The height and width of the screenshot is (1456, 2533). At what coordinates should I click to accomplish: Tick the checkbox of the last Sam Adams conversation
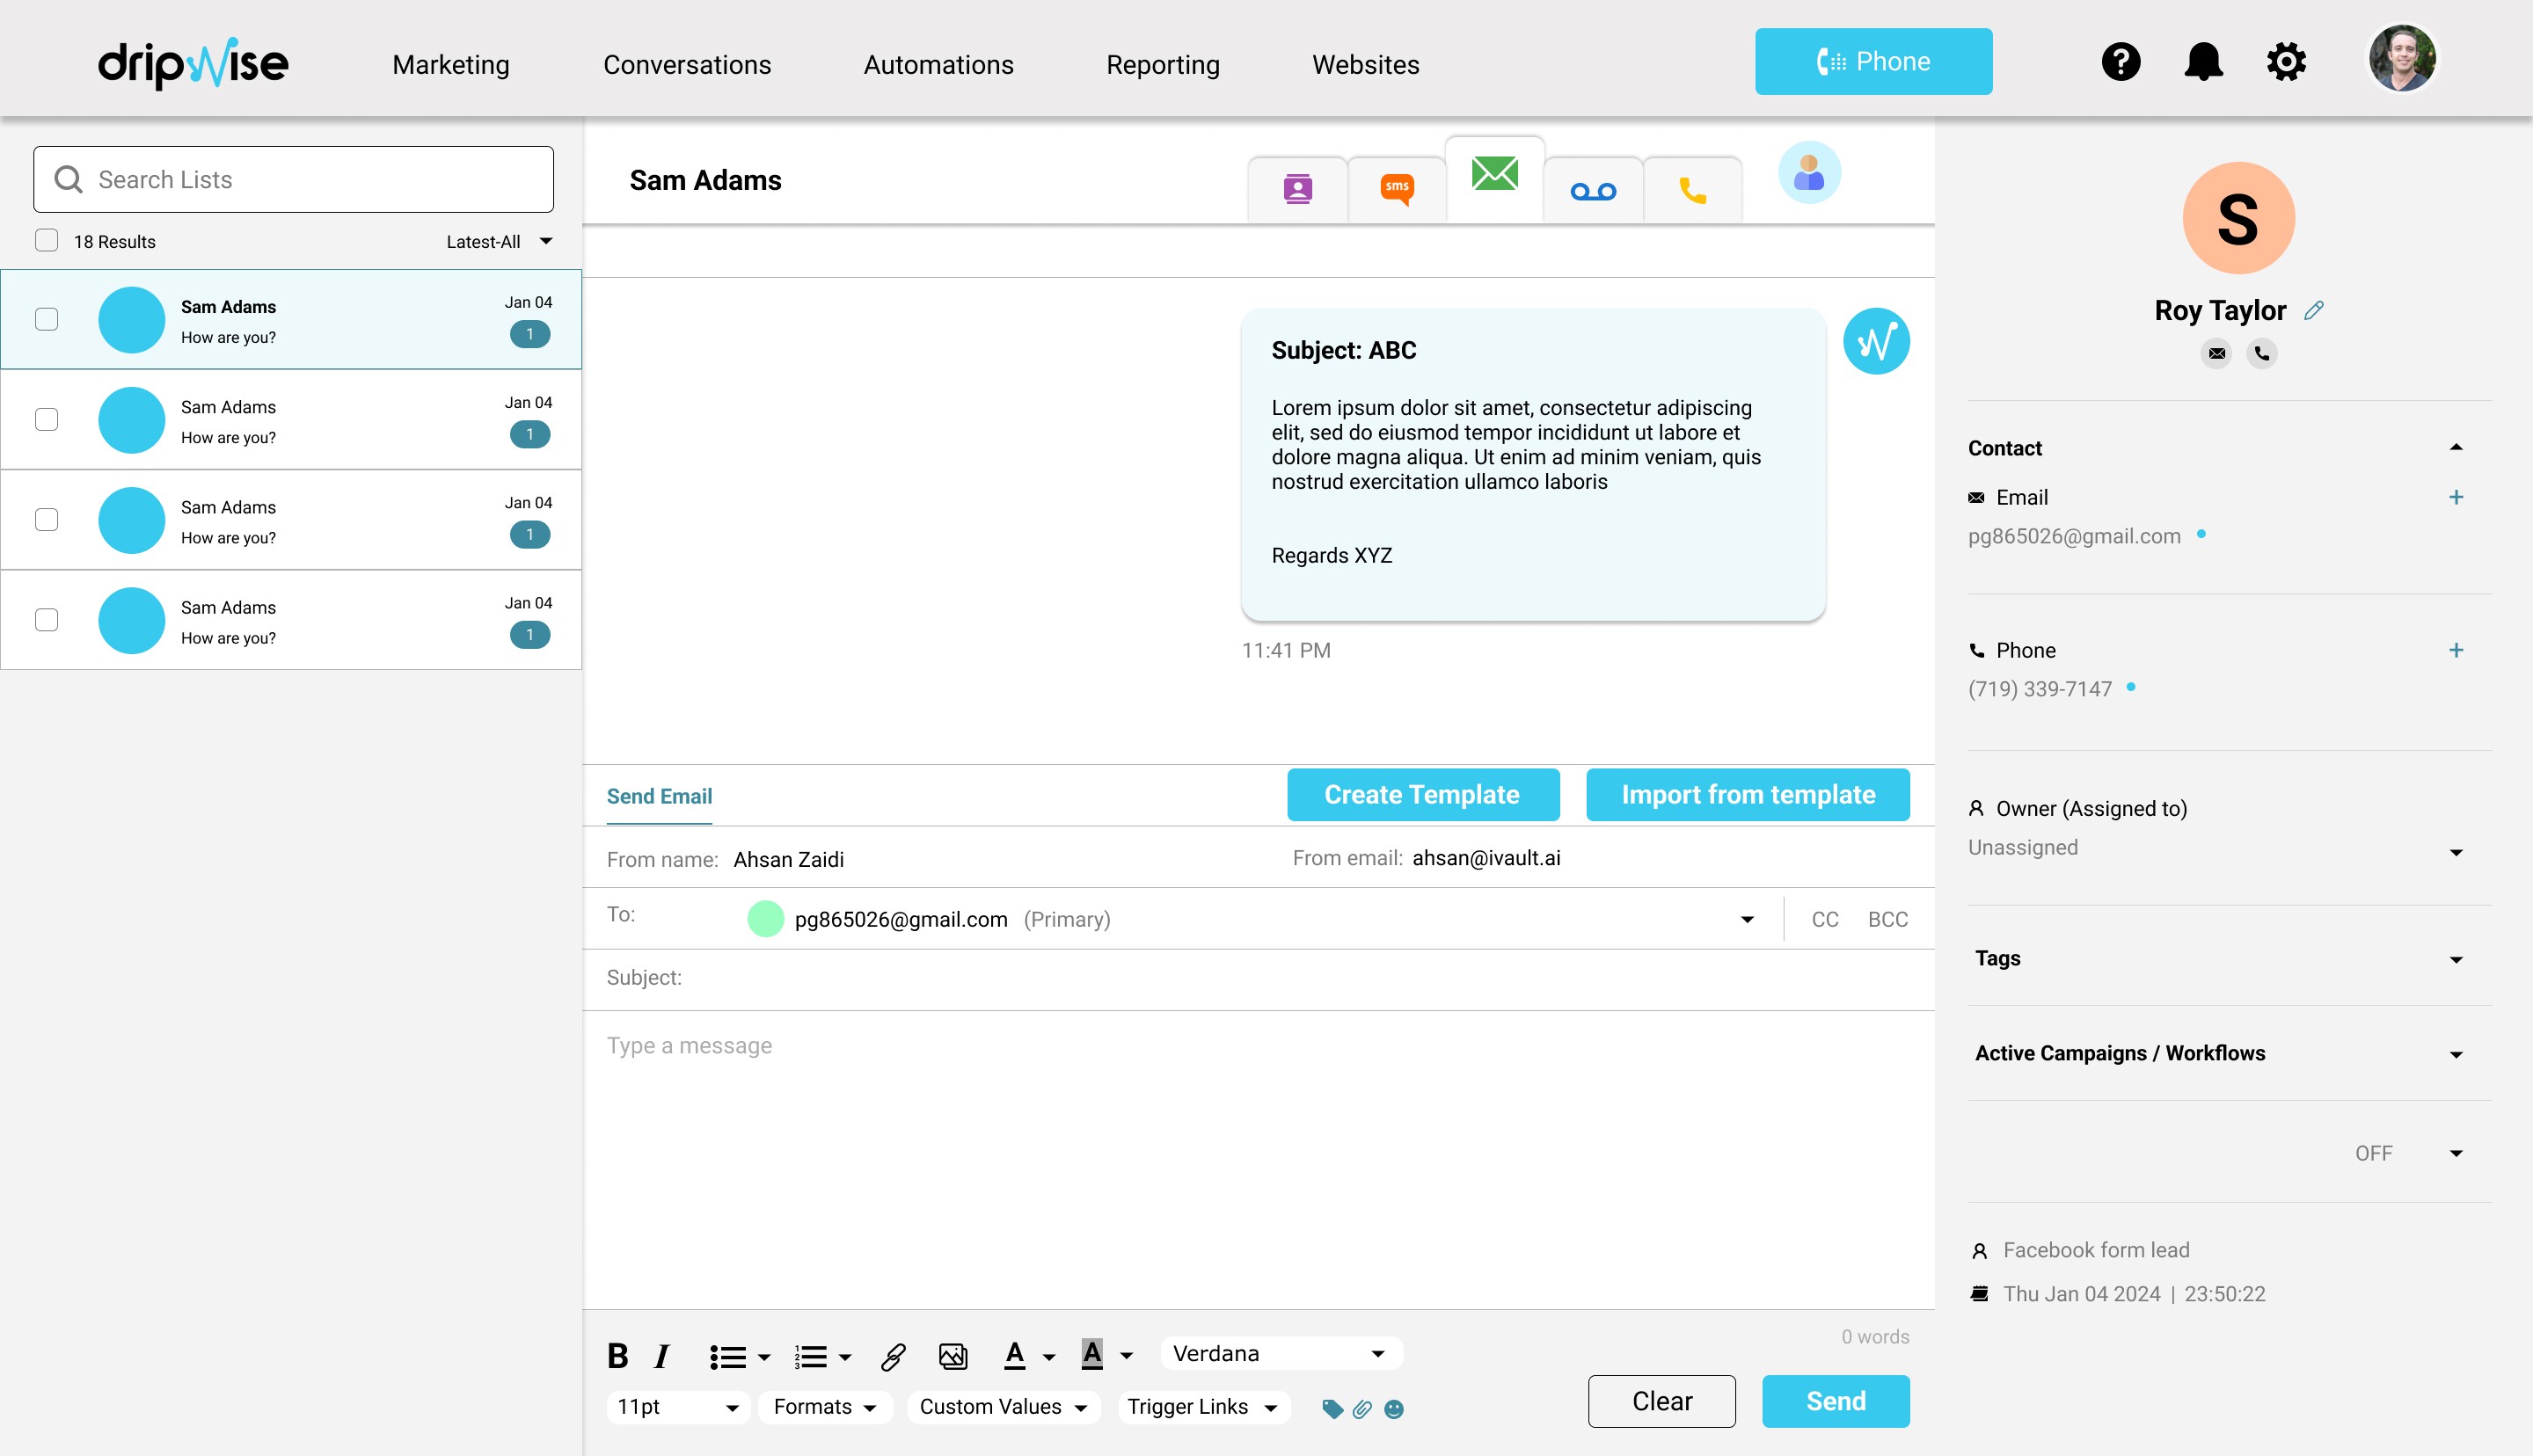click(x=46, y=620)
